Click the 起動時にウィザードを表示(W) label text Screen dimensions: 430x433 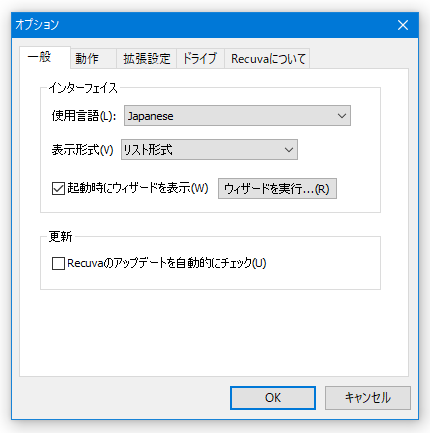(138, 188)
